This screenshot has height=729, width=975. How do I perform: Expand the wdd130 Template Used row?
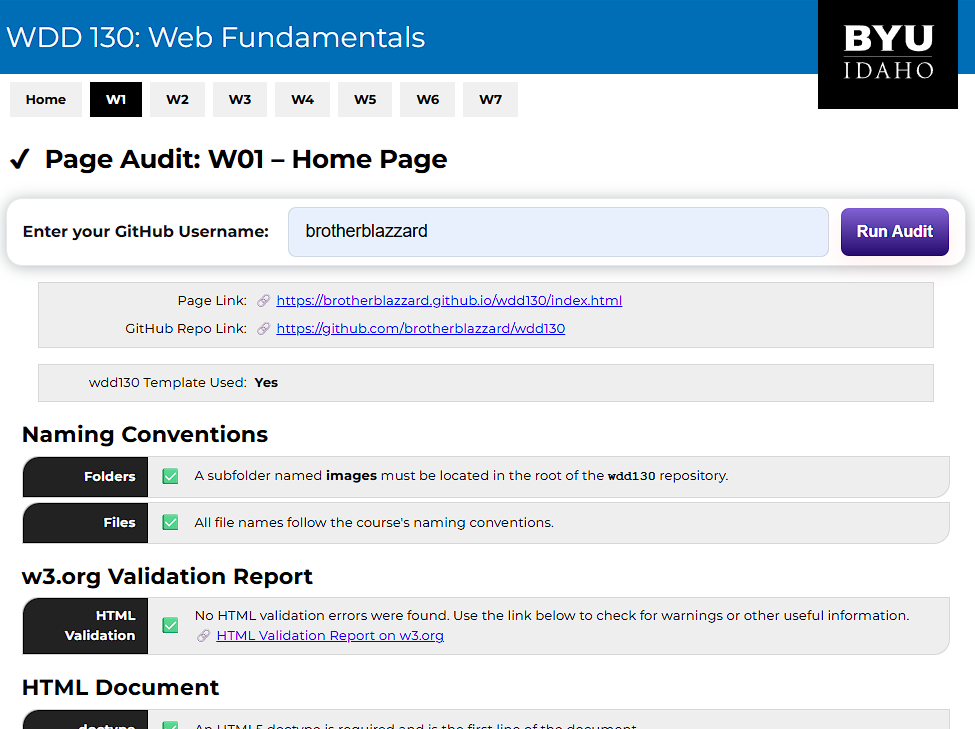(485, 382)
